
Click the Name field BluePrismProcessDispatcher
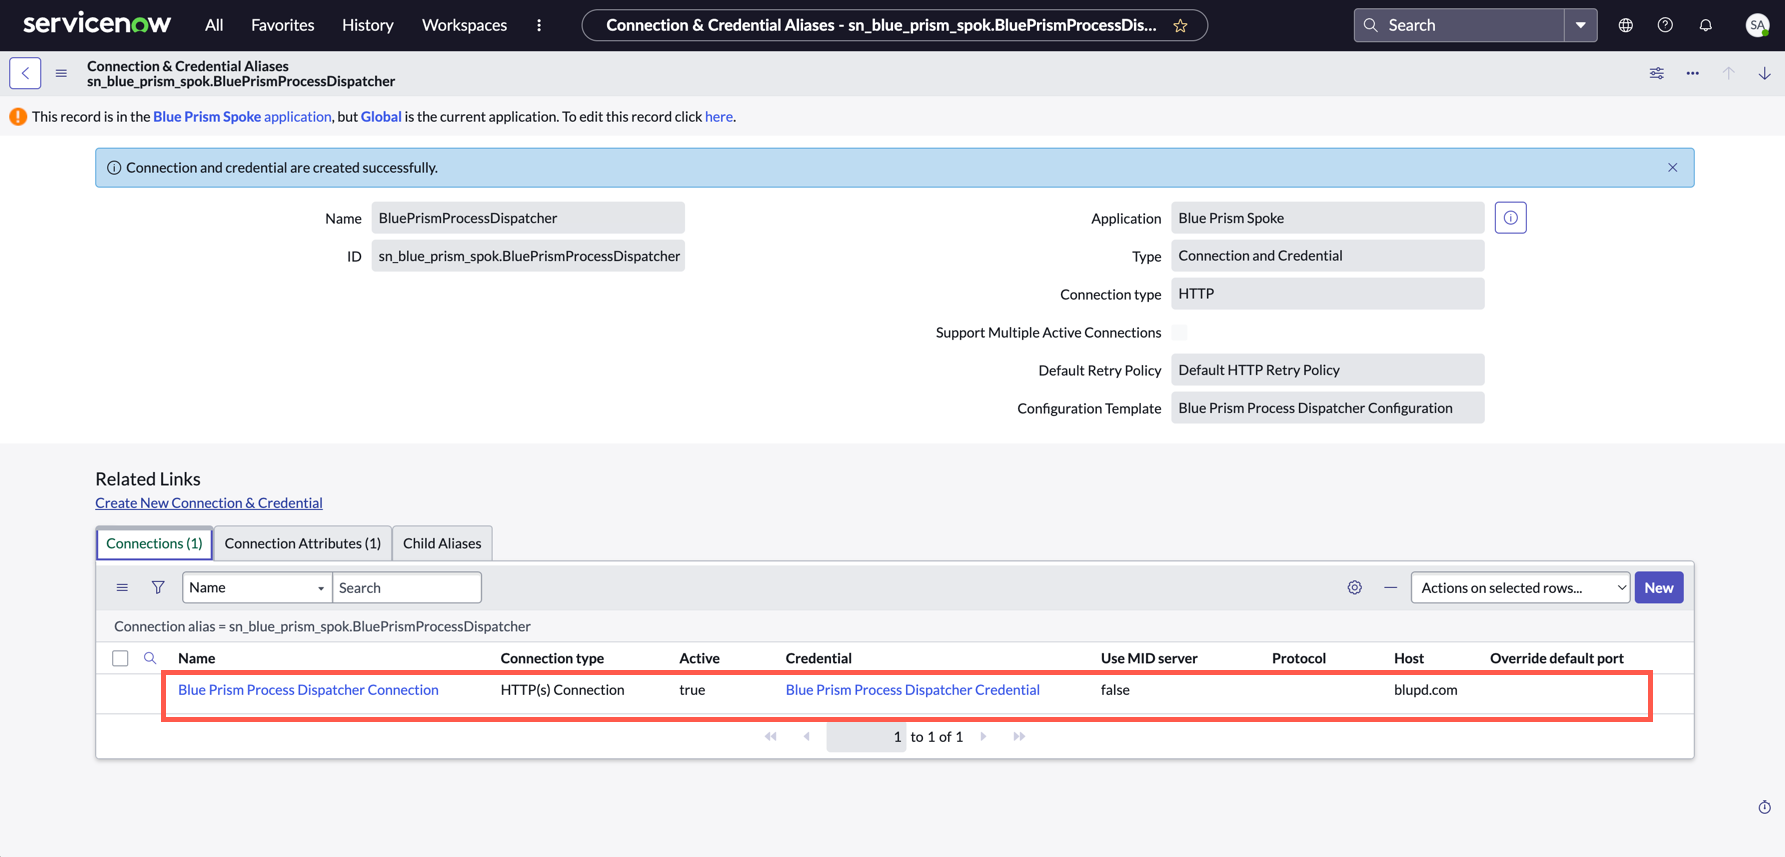tap(528, 218)
